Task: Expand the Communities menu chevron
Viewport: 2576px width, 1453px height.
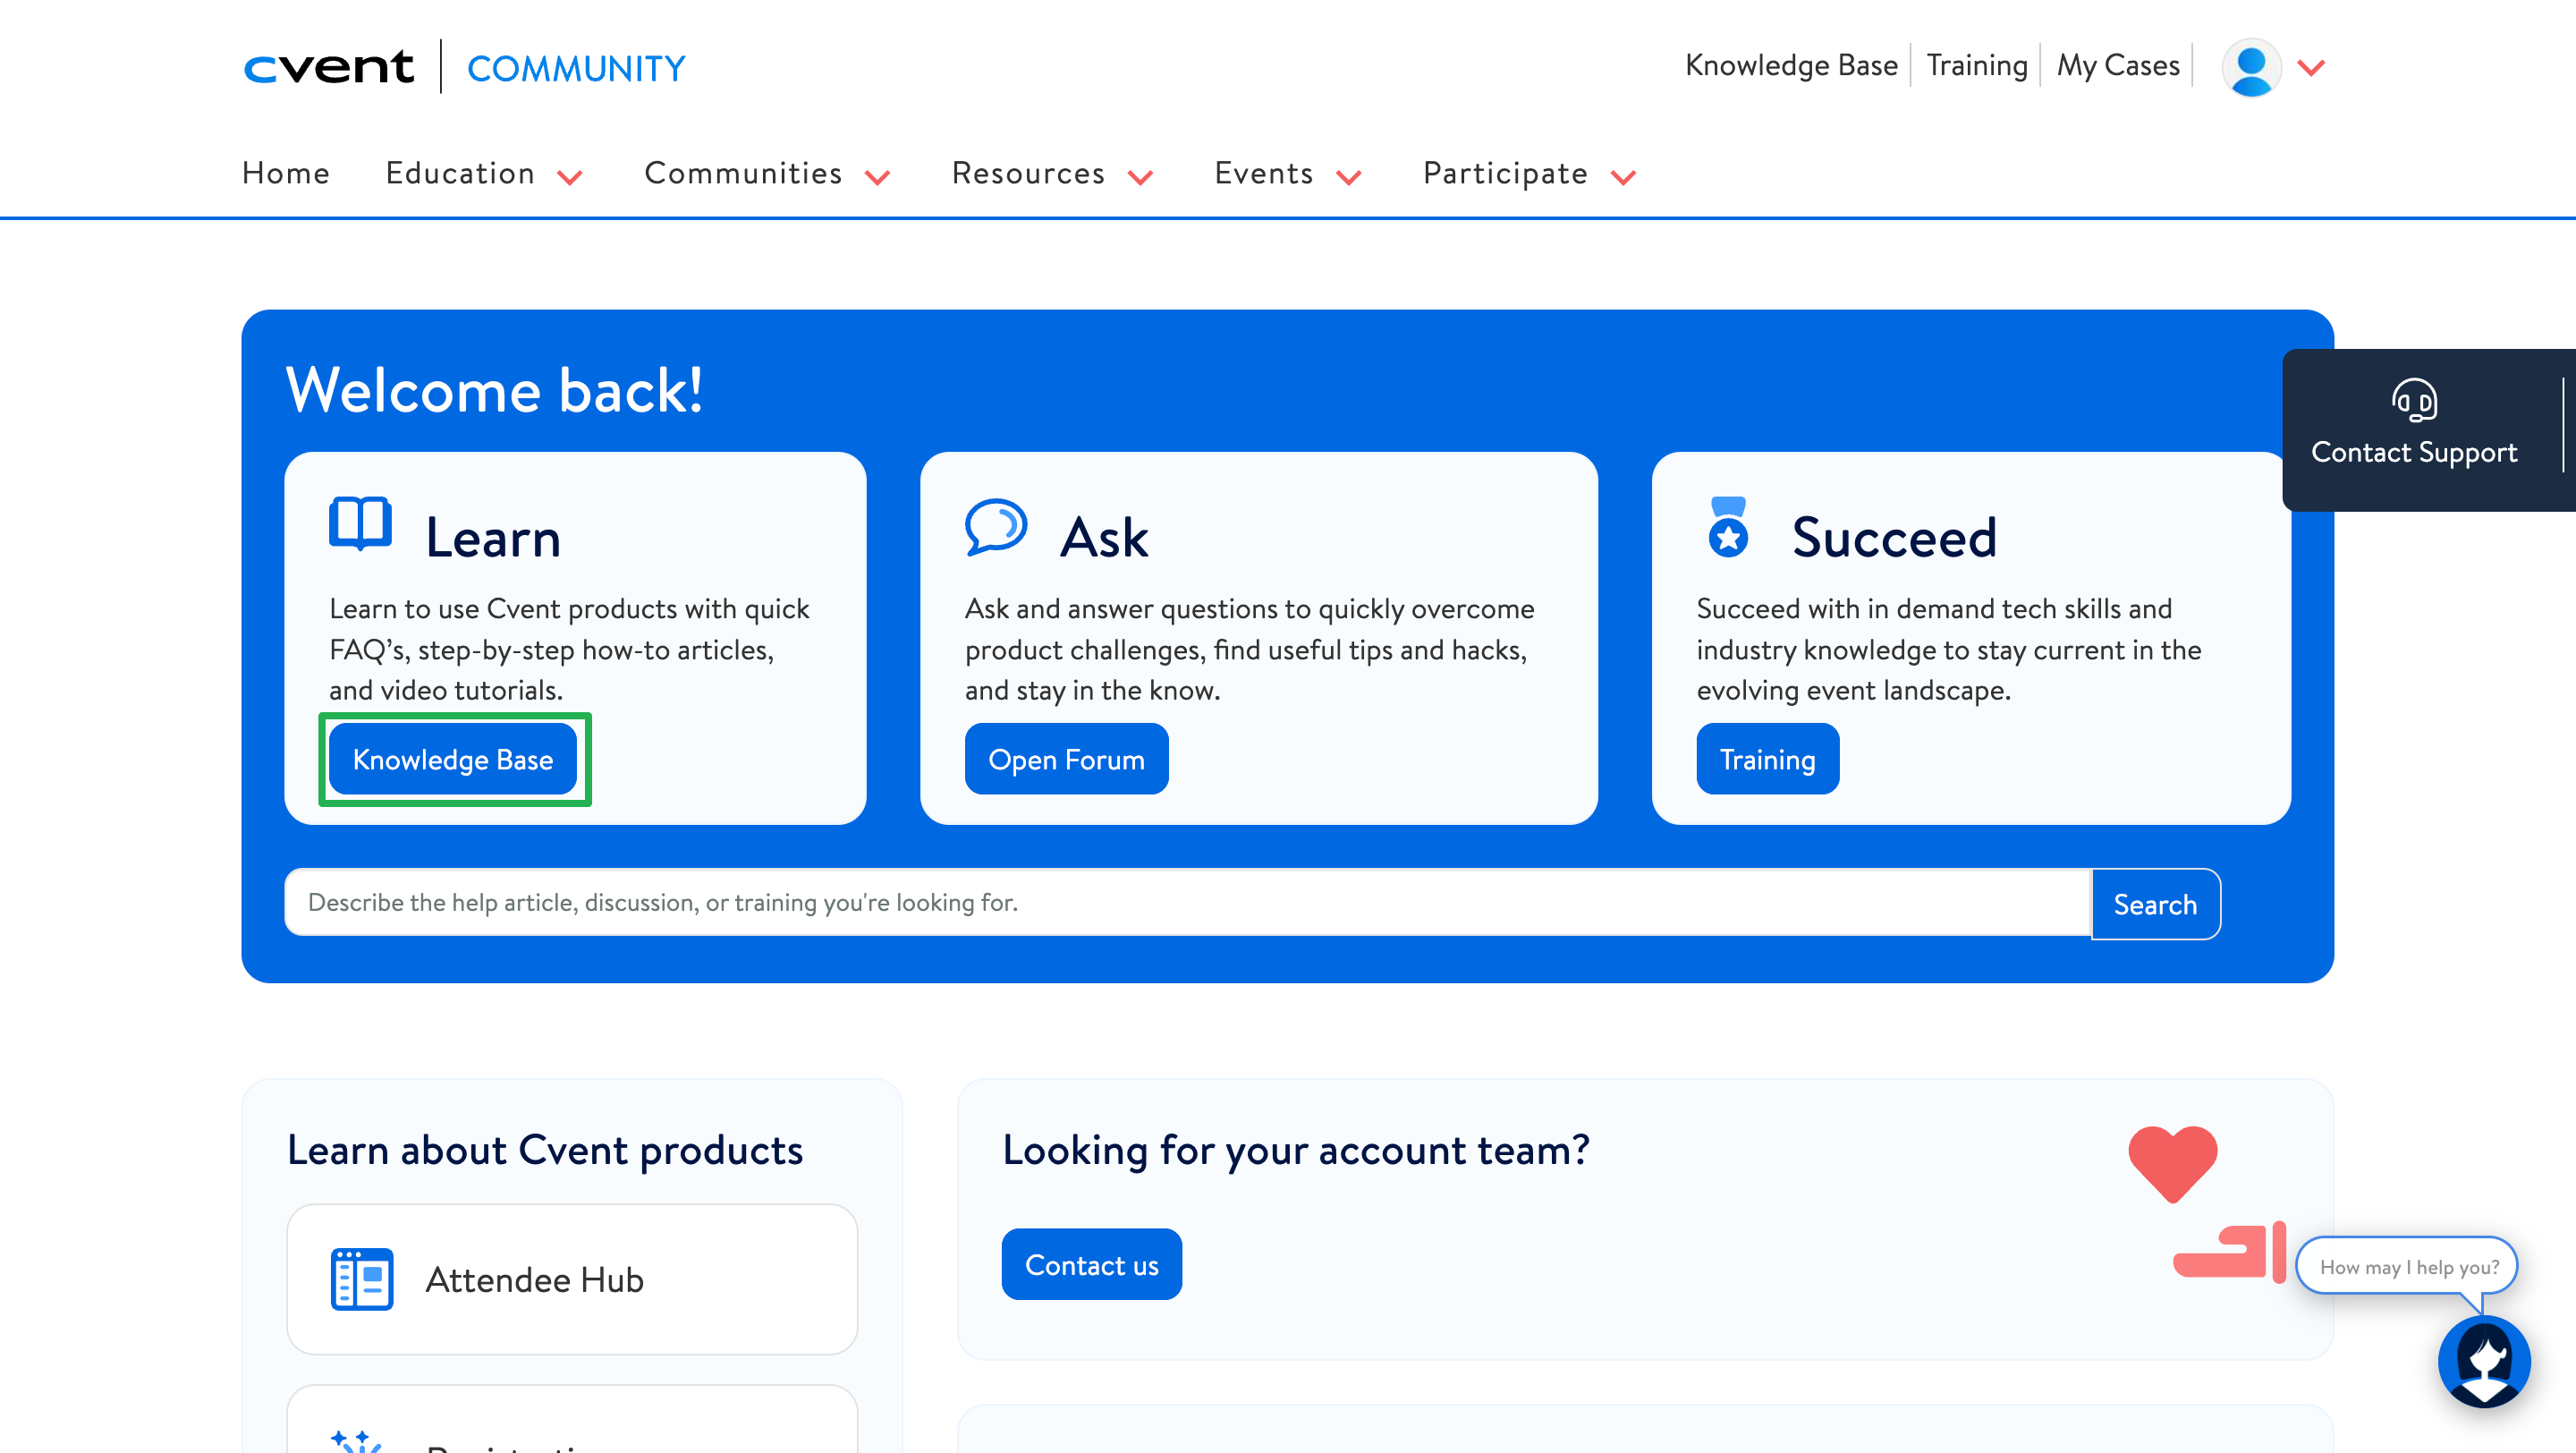Action: [877, 178]
